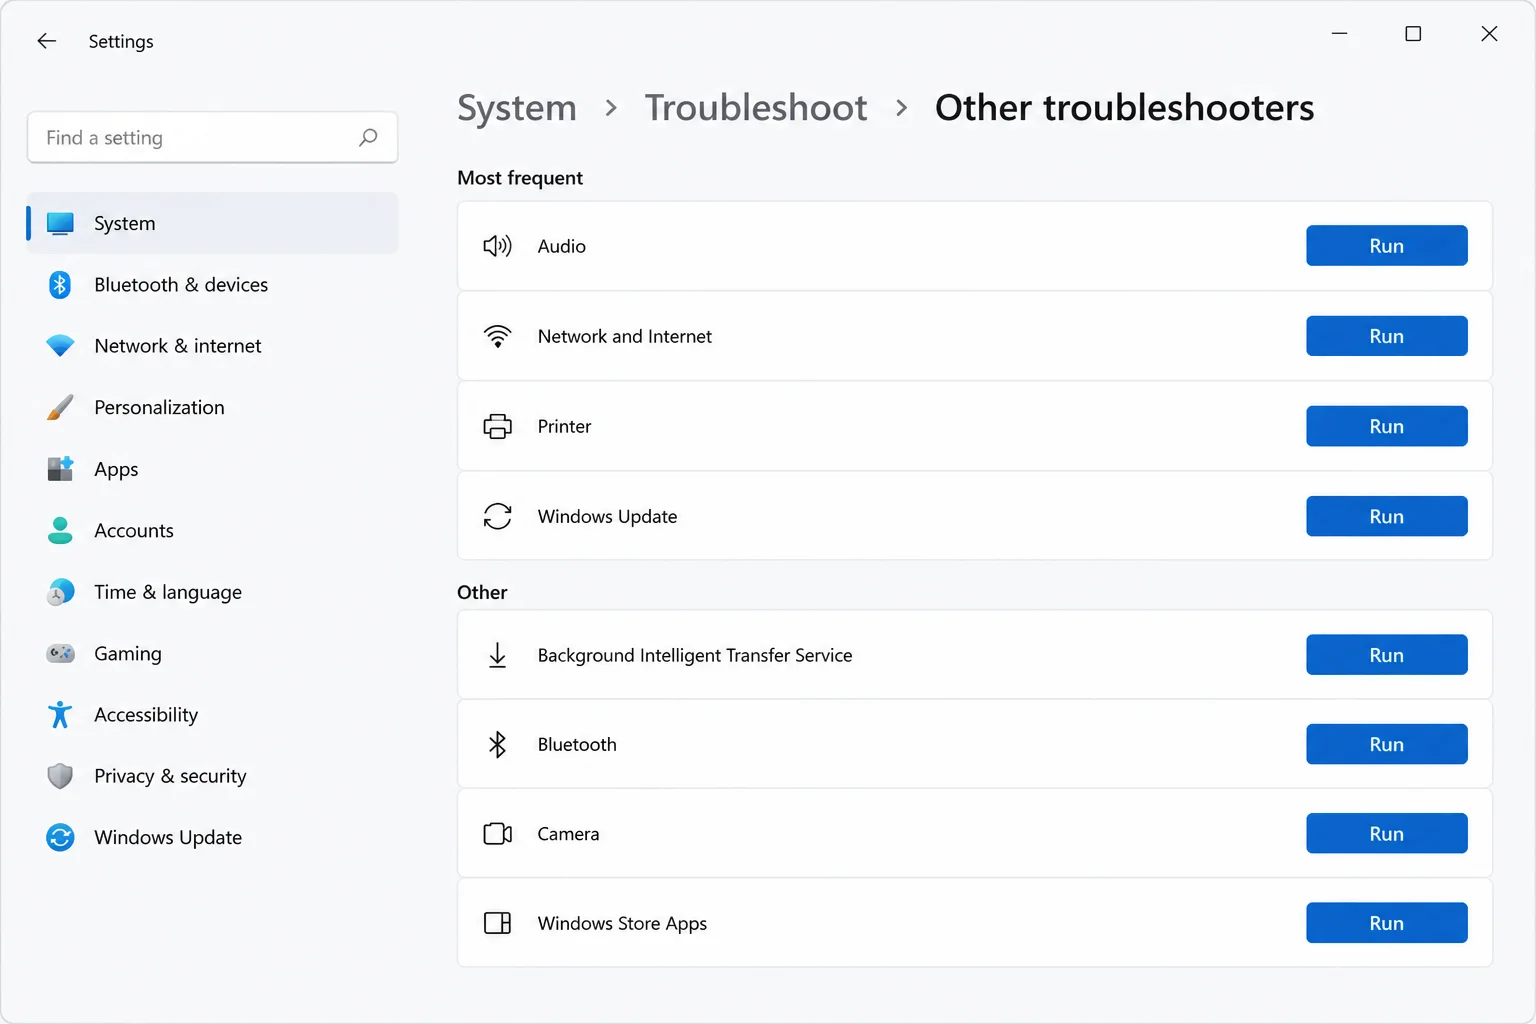Click the Camera row label
The image size is (1536, 1024).
(x=568, y=834)
